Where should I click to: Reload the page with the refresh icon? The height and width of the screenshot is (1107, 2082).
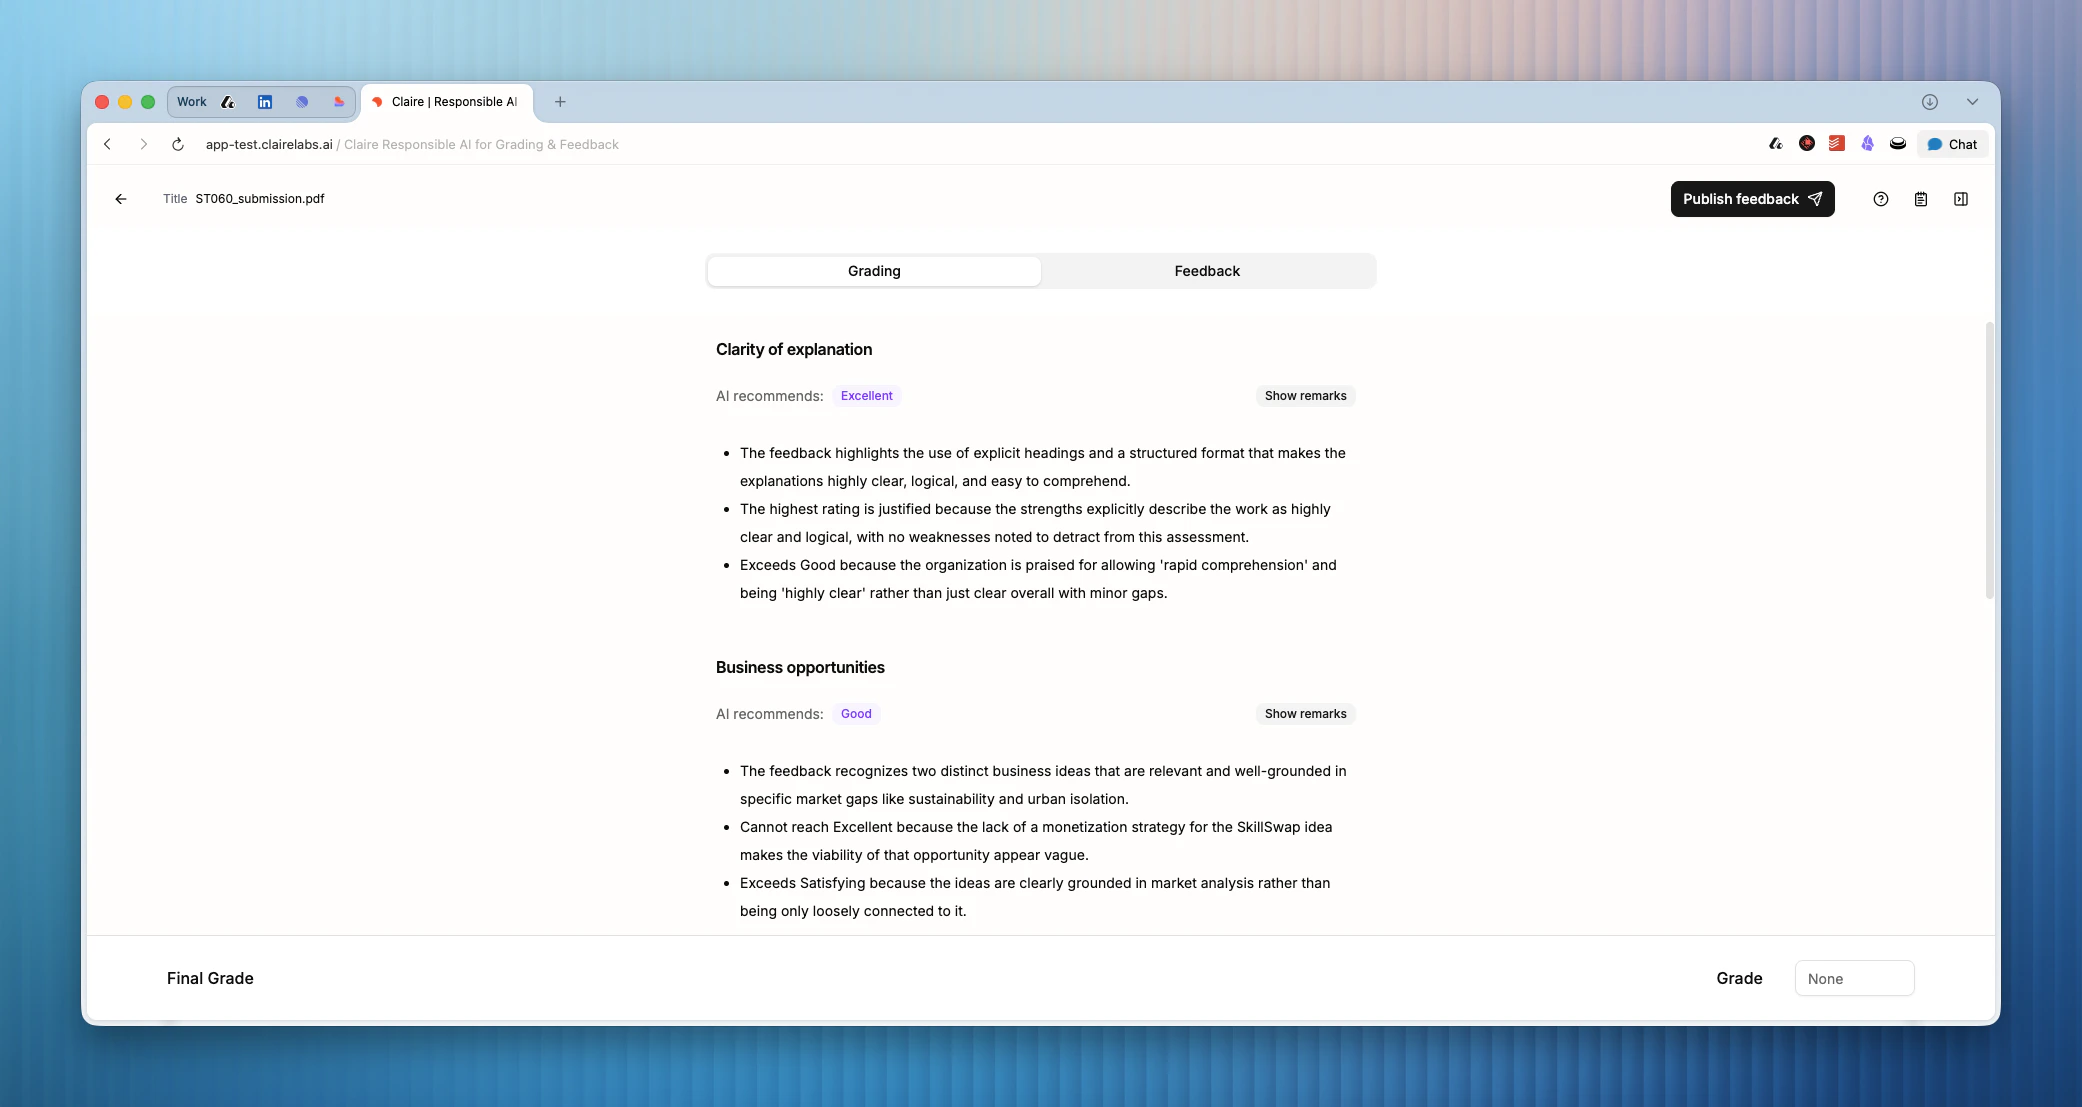[178, 144]
